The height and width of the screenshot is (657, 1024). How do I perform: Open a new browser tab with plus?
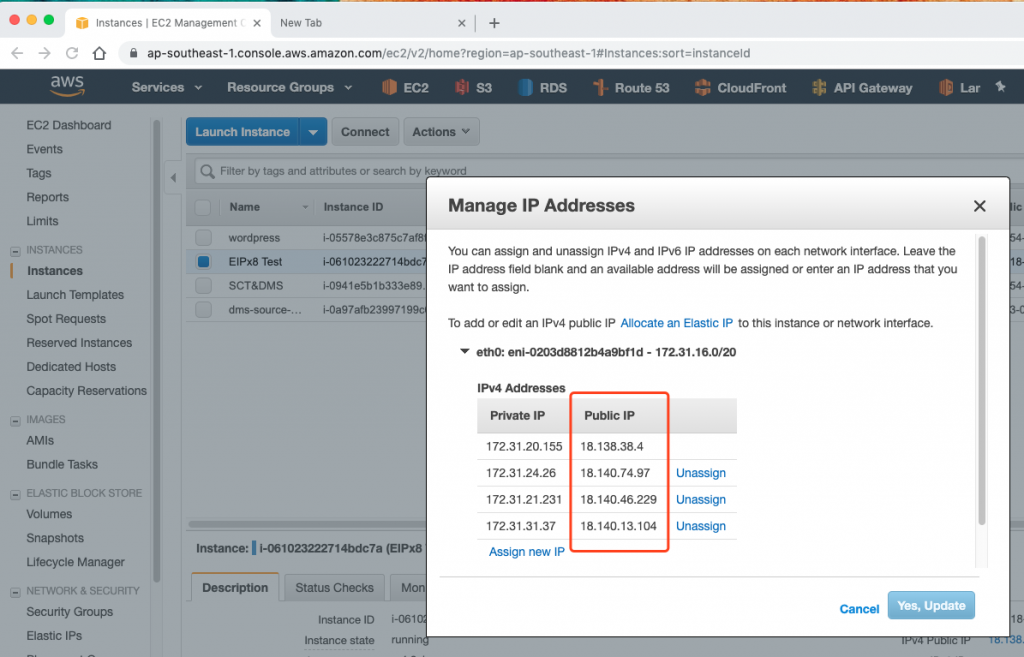[494, 24]
